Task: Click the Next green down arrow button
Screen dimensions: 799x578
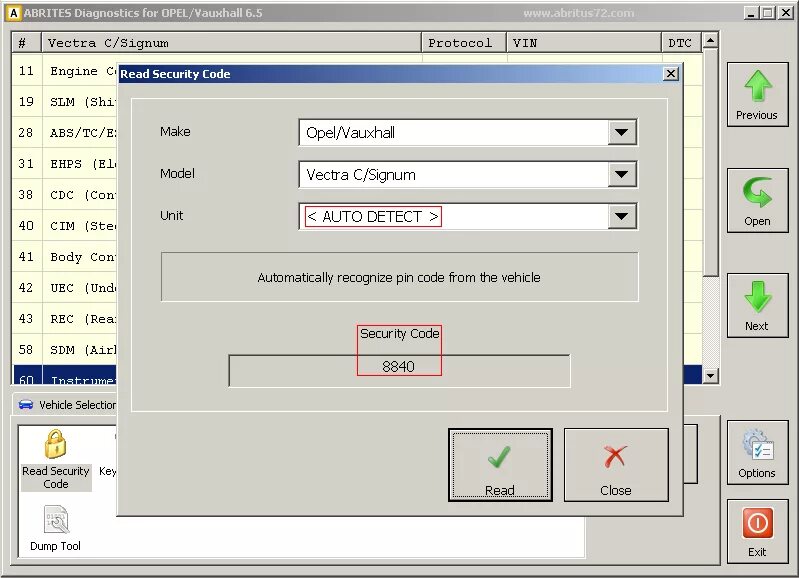Action: [757, 305]
